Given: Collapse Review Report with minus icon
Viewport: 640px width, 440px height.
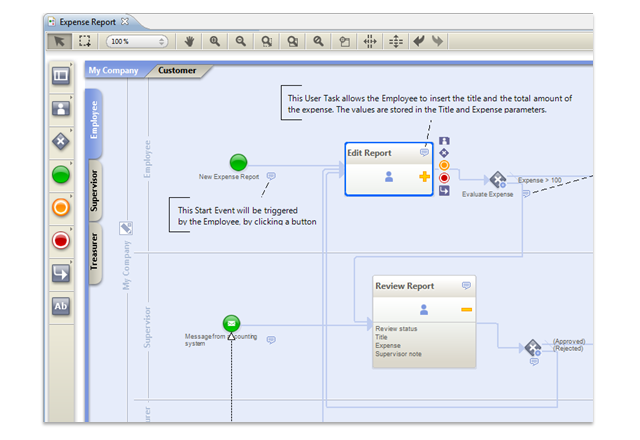Looking at the screenshot, I should (466, 310).
